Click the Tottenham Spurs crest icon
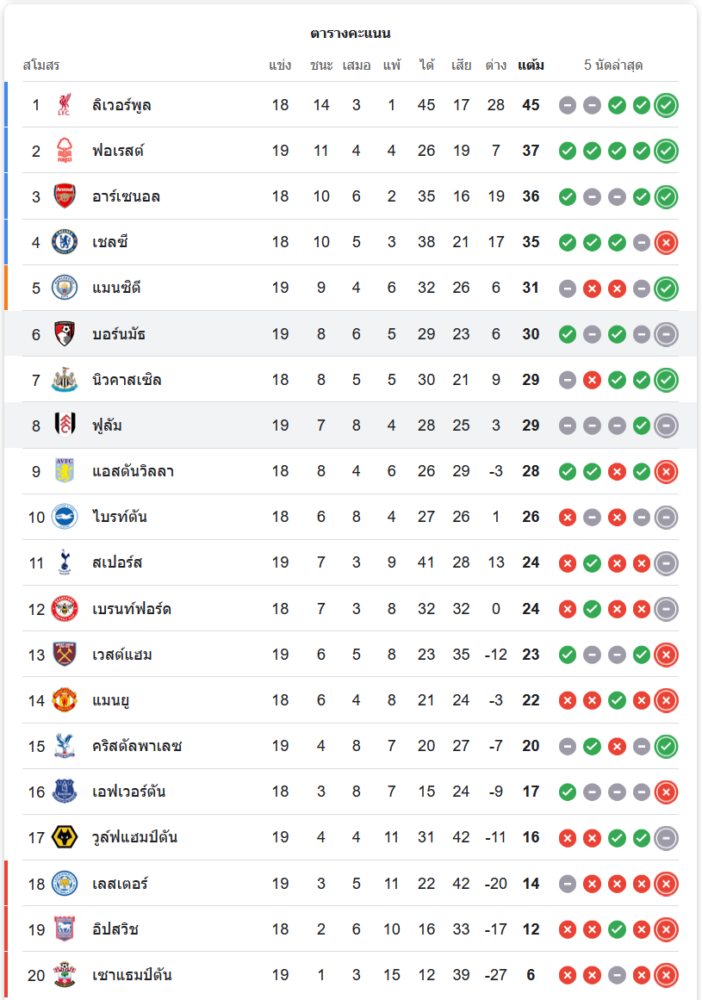 pyautogui.click(x=65, y=563)
